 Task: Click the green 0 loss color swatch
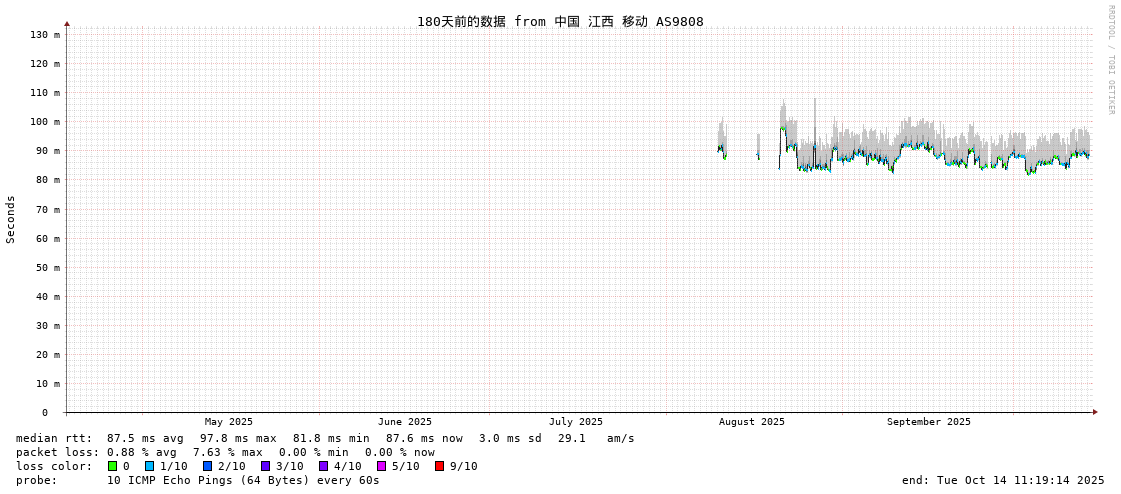point(113,466)
